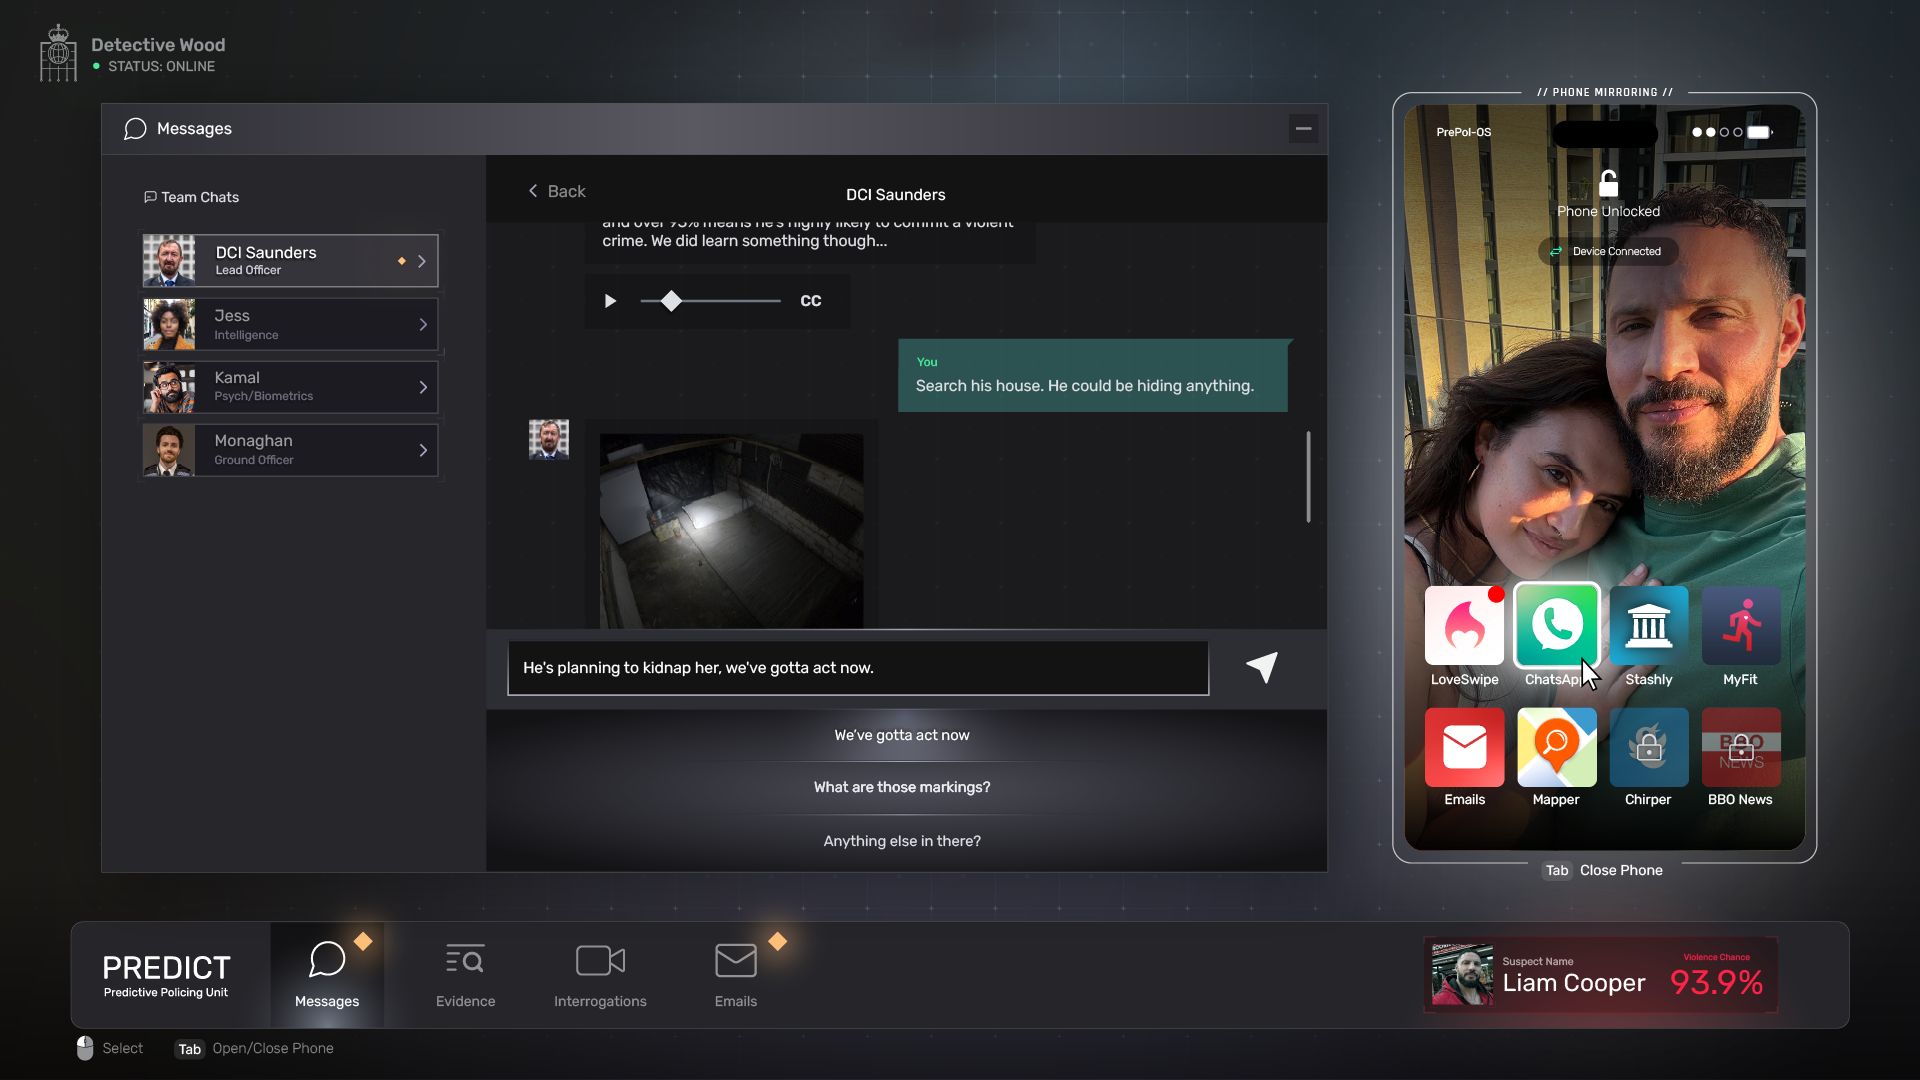Choose reply "What are those markings?"

pos(901,787)
